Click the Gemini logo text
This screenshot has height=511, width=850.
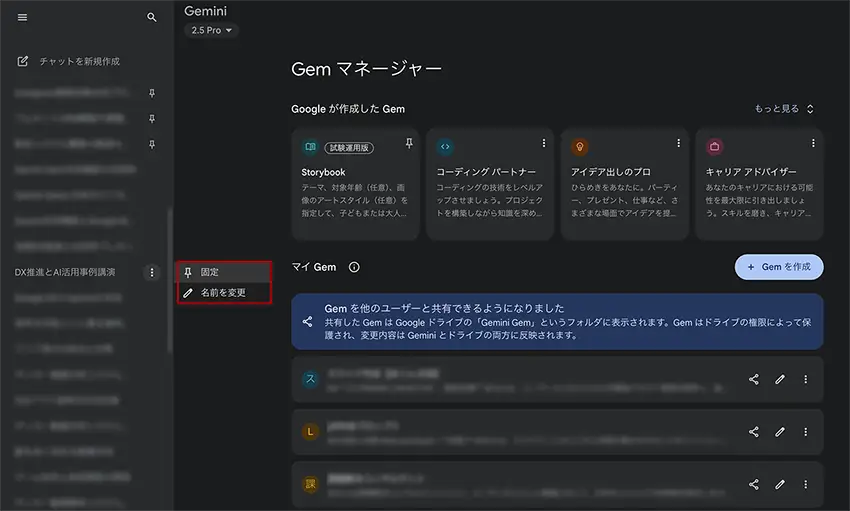[205, 11]
